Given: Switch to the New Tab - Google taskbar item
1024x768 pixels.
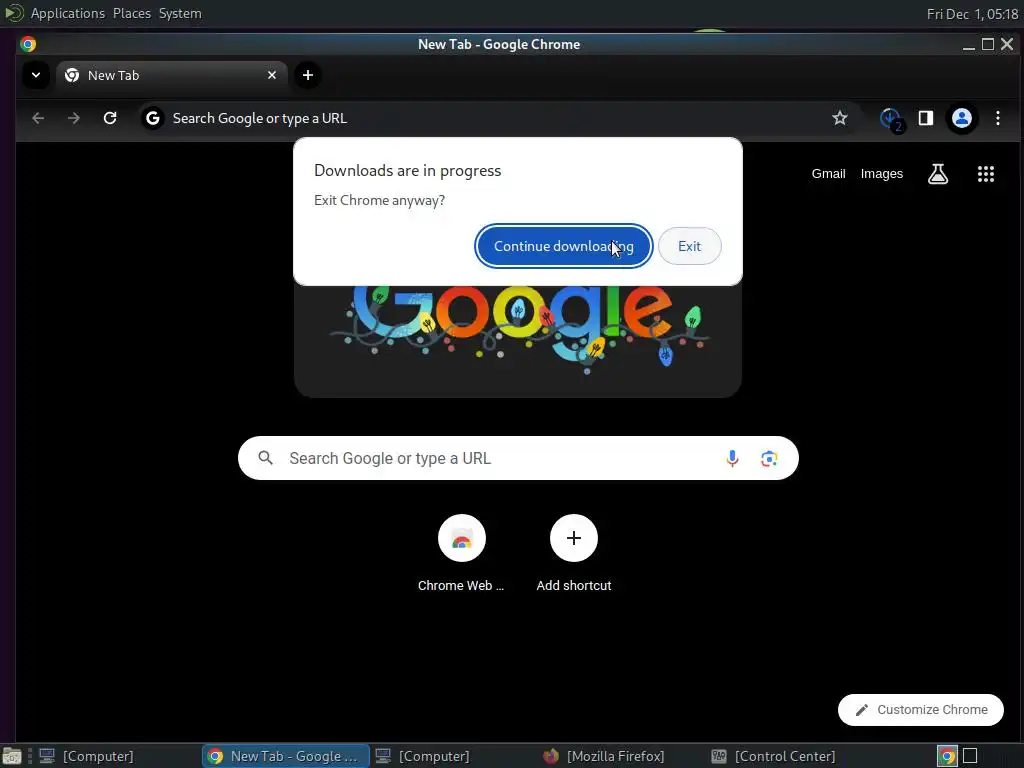Looking at the screenshot, I should 285,756.
